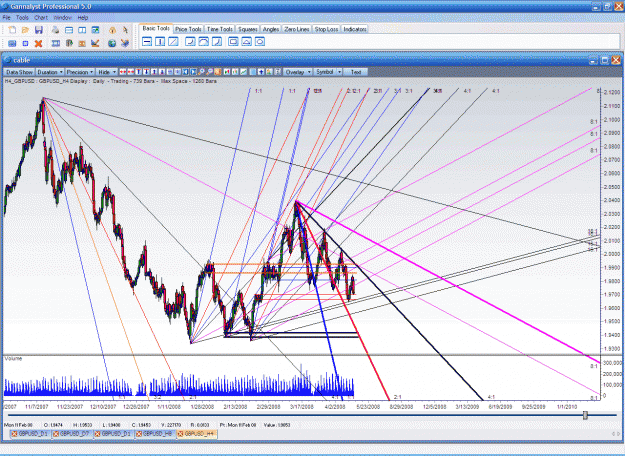Switch to the Stop Loss tab

tap(326, 29)
